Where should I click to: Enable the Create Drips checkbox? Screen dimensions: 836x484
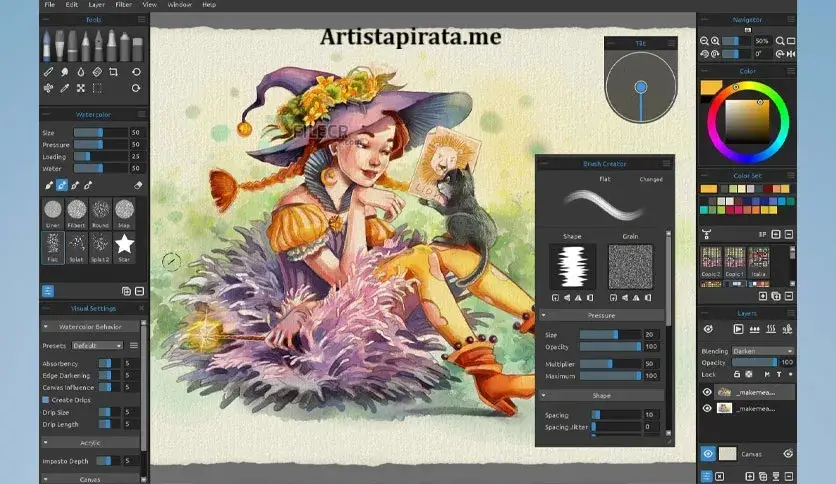click(46, 400)
